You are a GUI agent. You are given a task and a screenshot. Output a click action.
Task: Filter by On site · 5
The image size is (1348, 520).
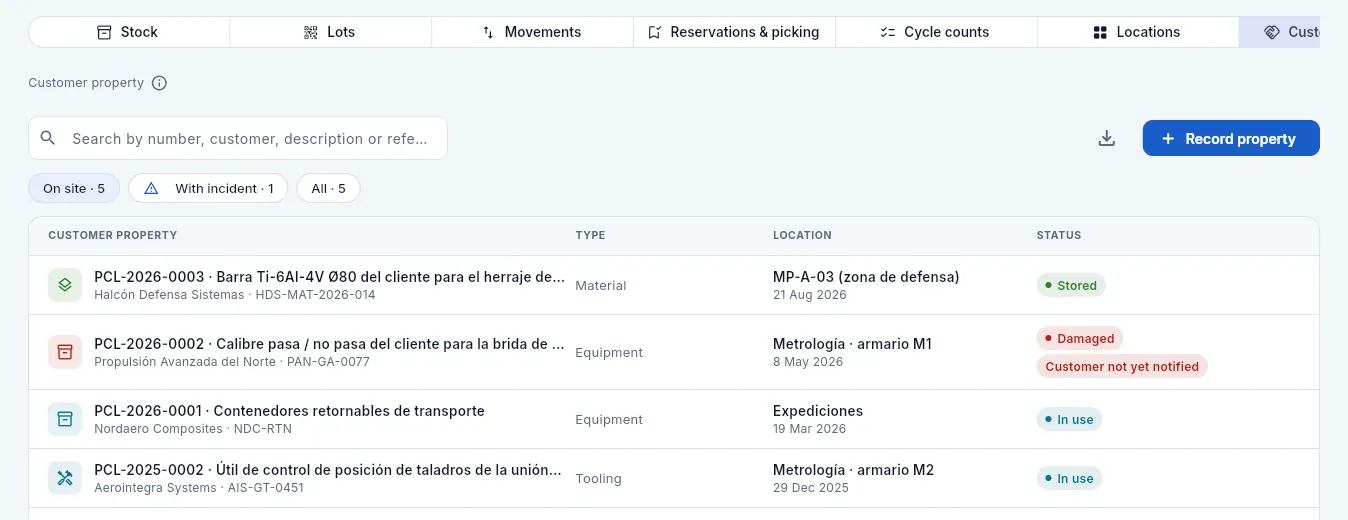pos(74,188)
